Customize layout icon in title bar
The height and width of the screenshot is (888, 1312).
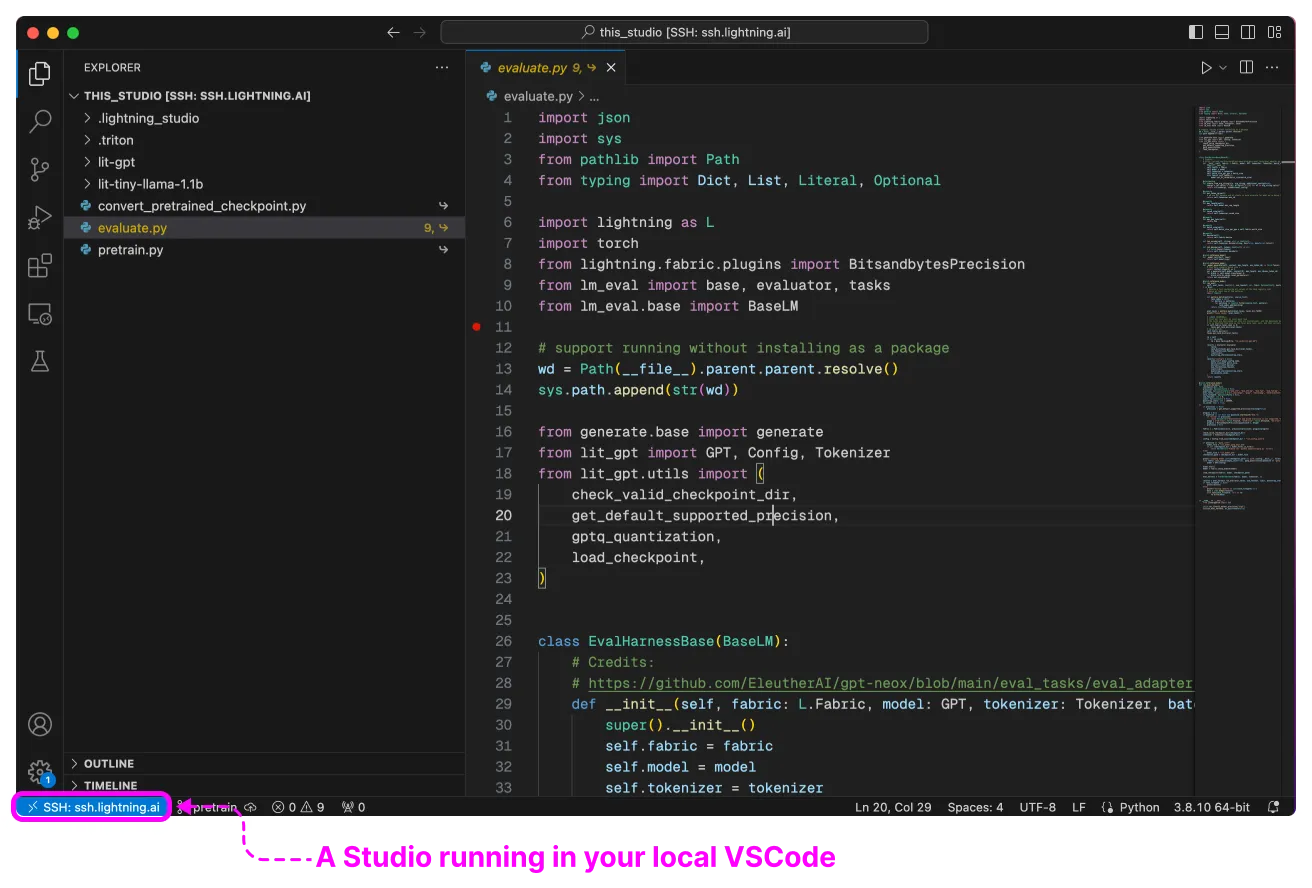1274,32
